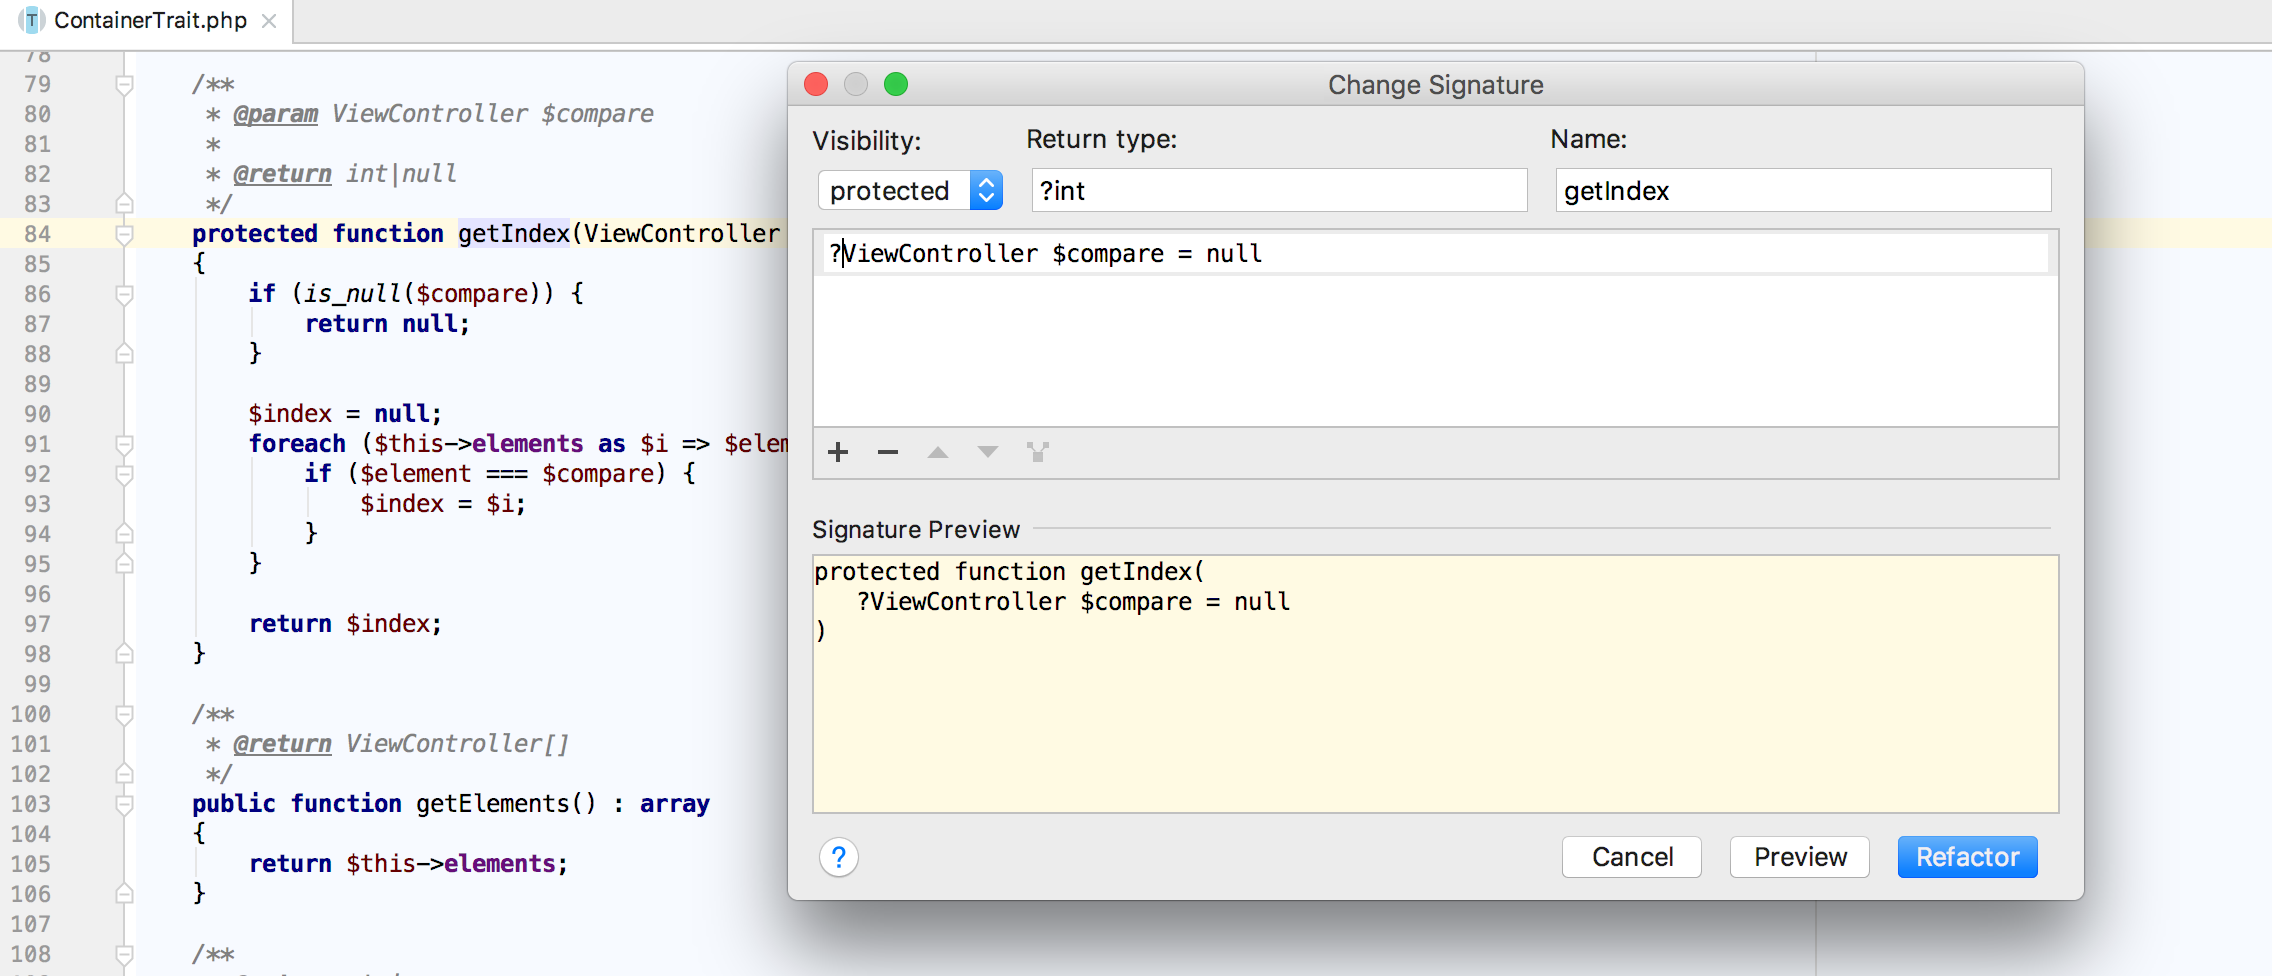The image size is (2272, 976).
Task: Fold the getElements function at line 103
Action: coord(125,804)
